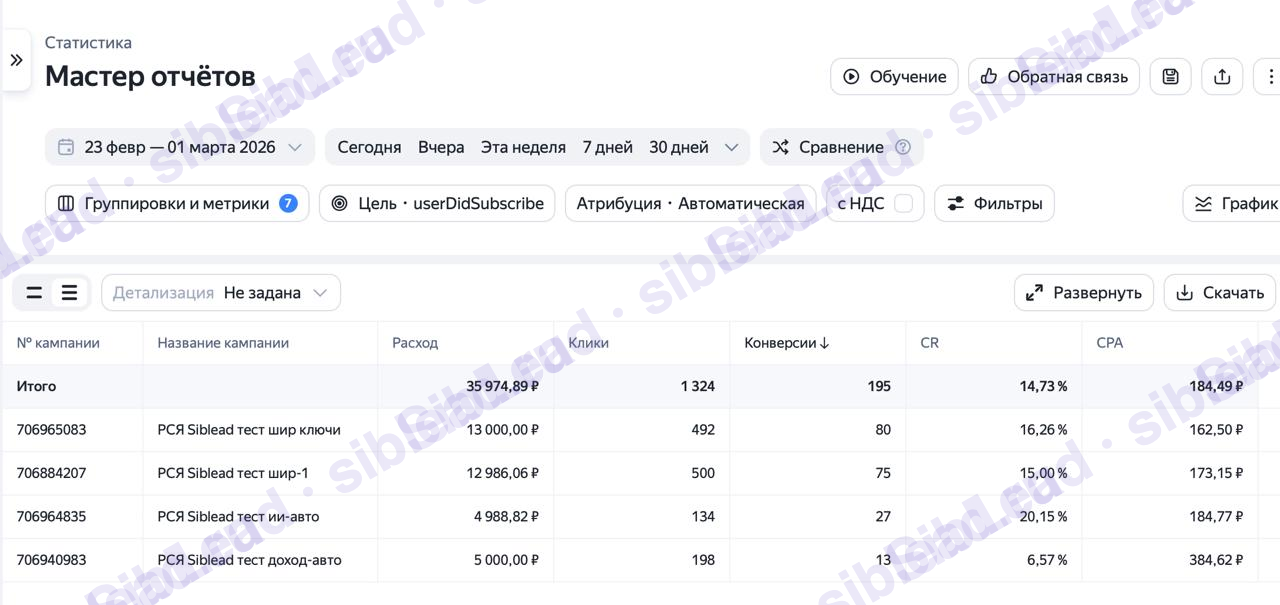Click the Развернуть expand table button
Image resolution: width=1280 pixels, height=605 pixels.
1084,293
